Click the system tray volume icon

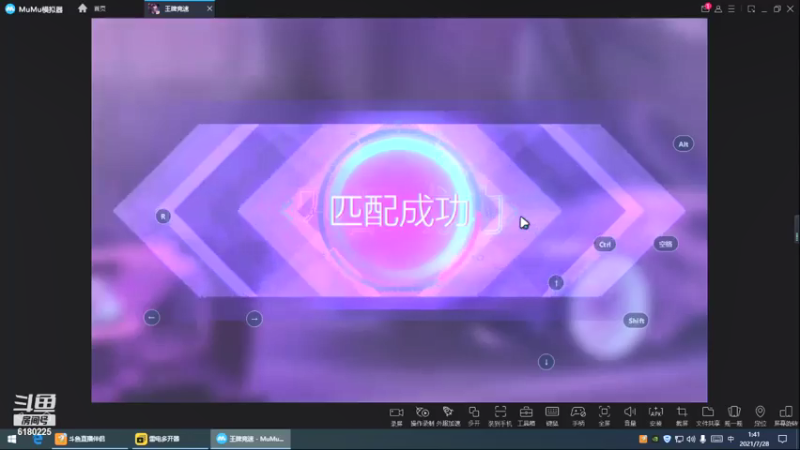pyautogui.click(x=691, y=439)
